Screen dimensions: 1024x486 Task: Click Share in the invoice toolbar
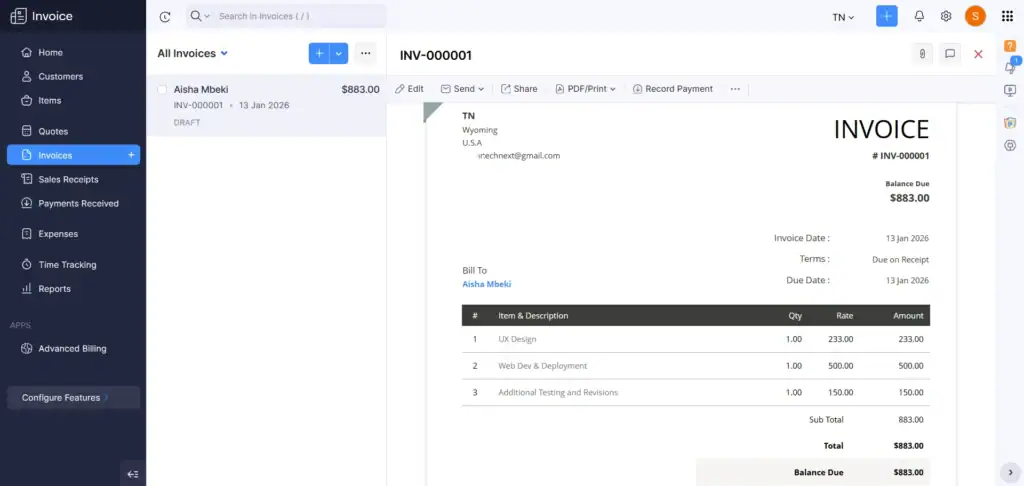[519, 89]
